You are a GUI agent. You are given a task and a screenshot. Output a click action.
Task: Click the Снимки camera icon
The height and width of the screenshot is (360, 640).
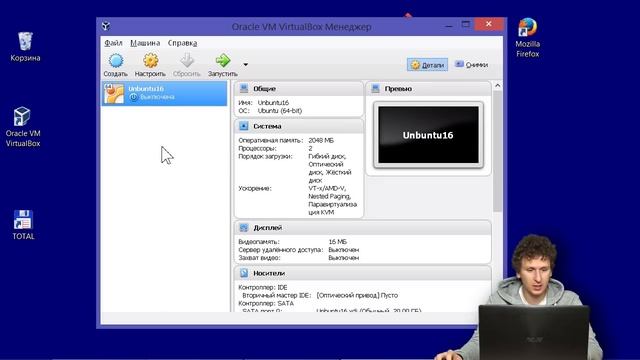[x=460, y=64]
